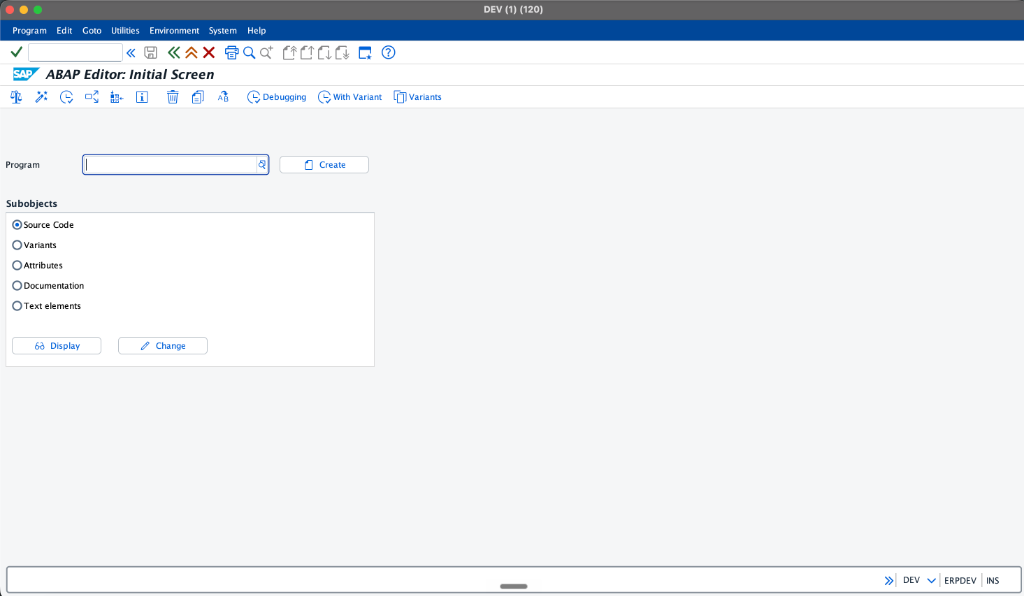Open the Edit menu
Viewport: 1024px width, 596px height.
64,31
